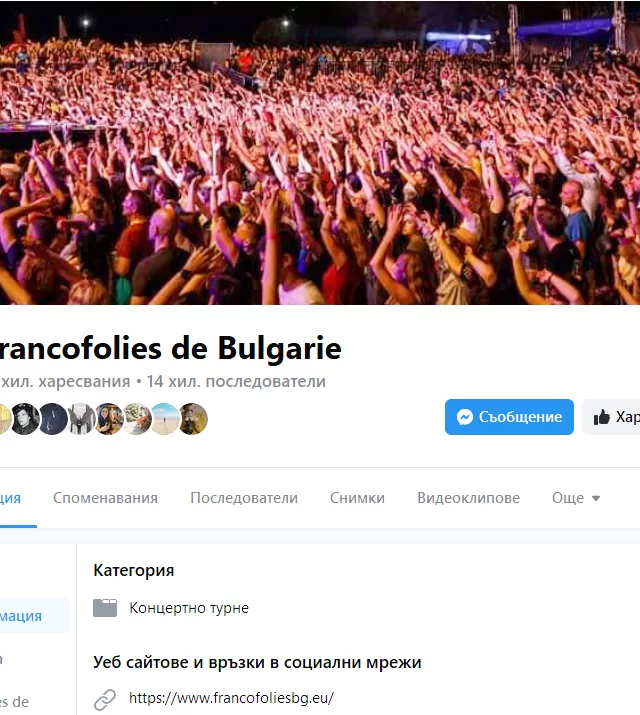
Task: Open the francofoliesbg.eu website link
Action: [232, 698]
